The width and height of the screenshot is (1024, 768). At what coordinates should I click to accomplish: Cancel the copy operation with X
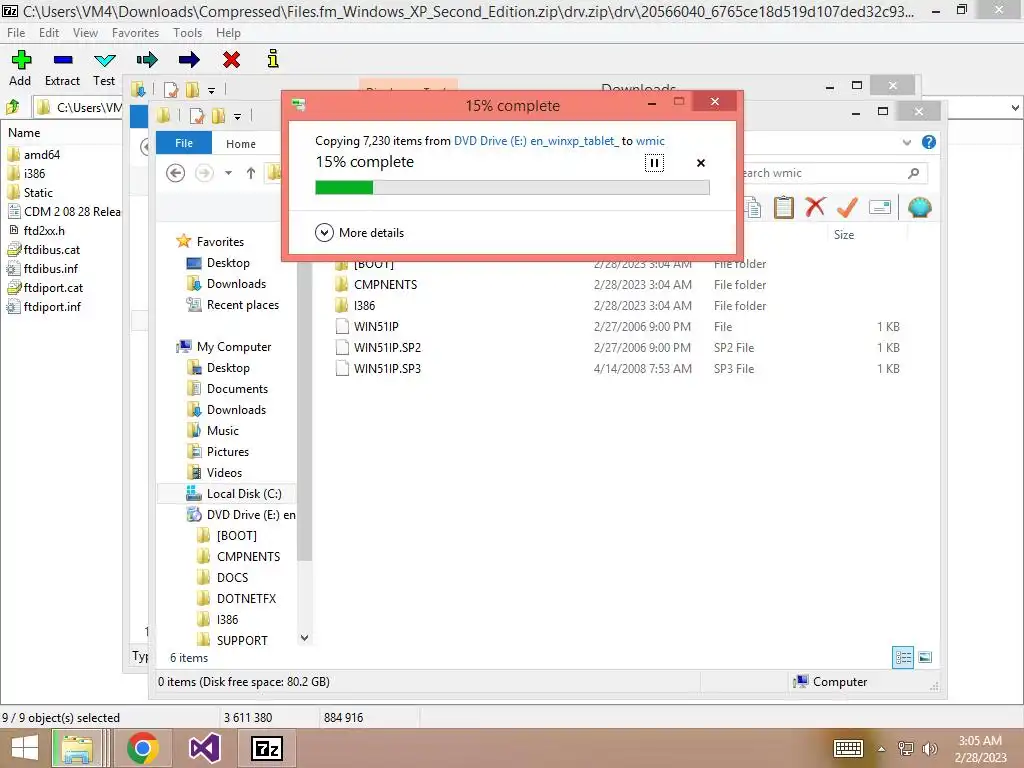coord(701,163)
